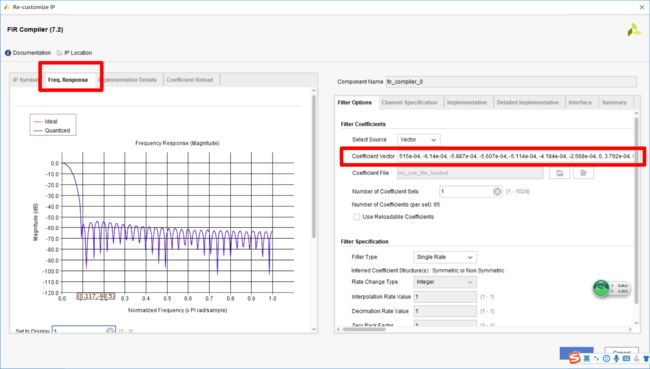The width and height of the screenshot is (650, 369).
Task: Click inside the Coefficient Vector field
Action: point(516,156)
